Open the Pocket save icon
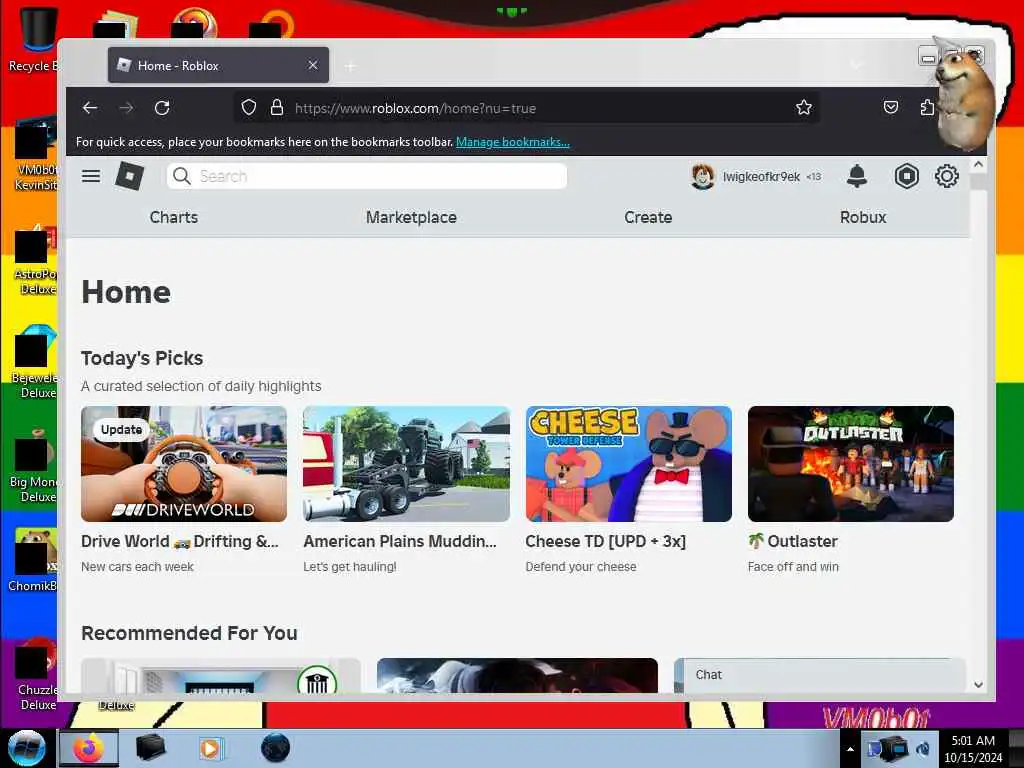This screenshot has width=1024, height=768. click(x=891, y=108)
